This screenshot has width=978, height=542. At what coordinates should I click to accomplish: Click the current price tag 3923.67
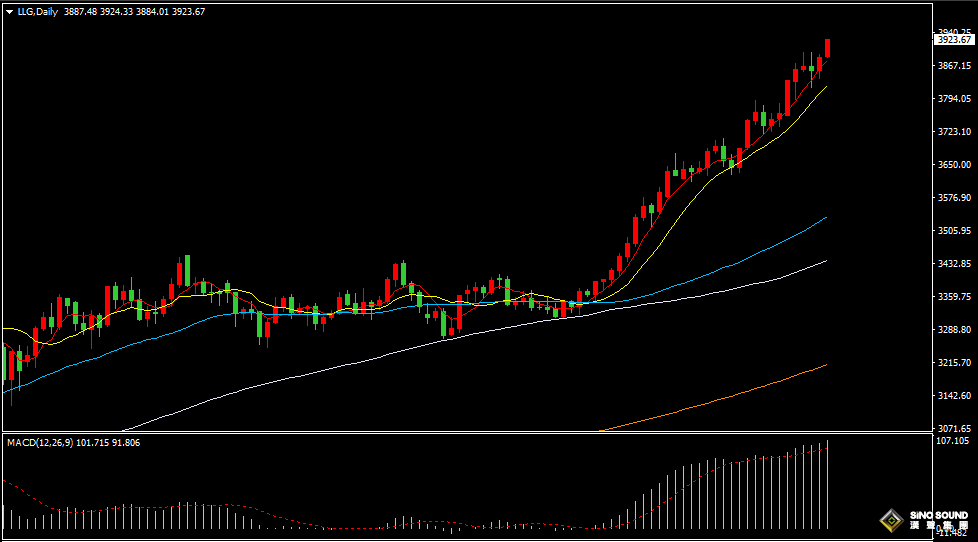point(953,40)
